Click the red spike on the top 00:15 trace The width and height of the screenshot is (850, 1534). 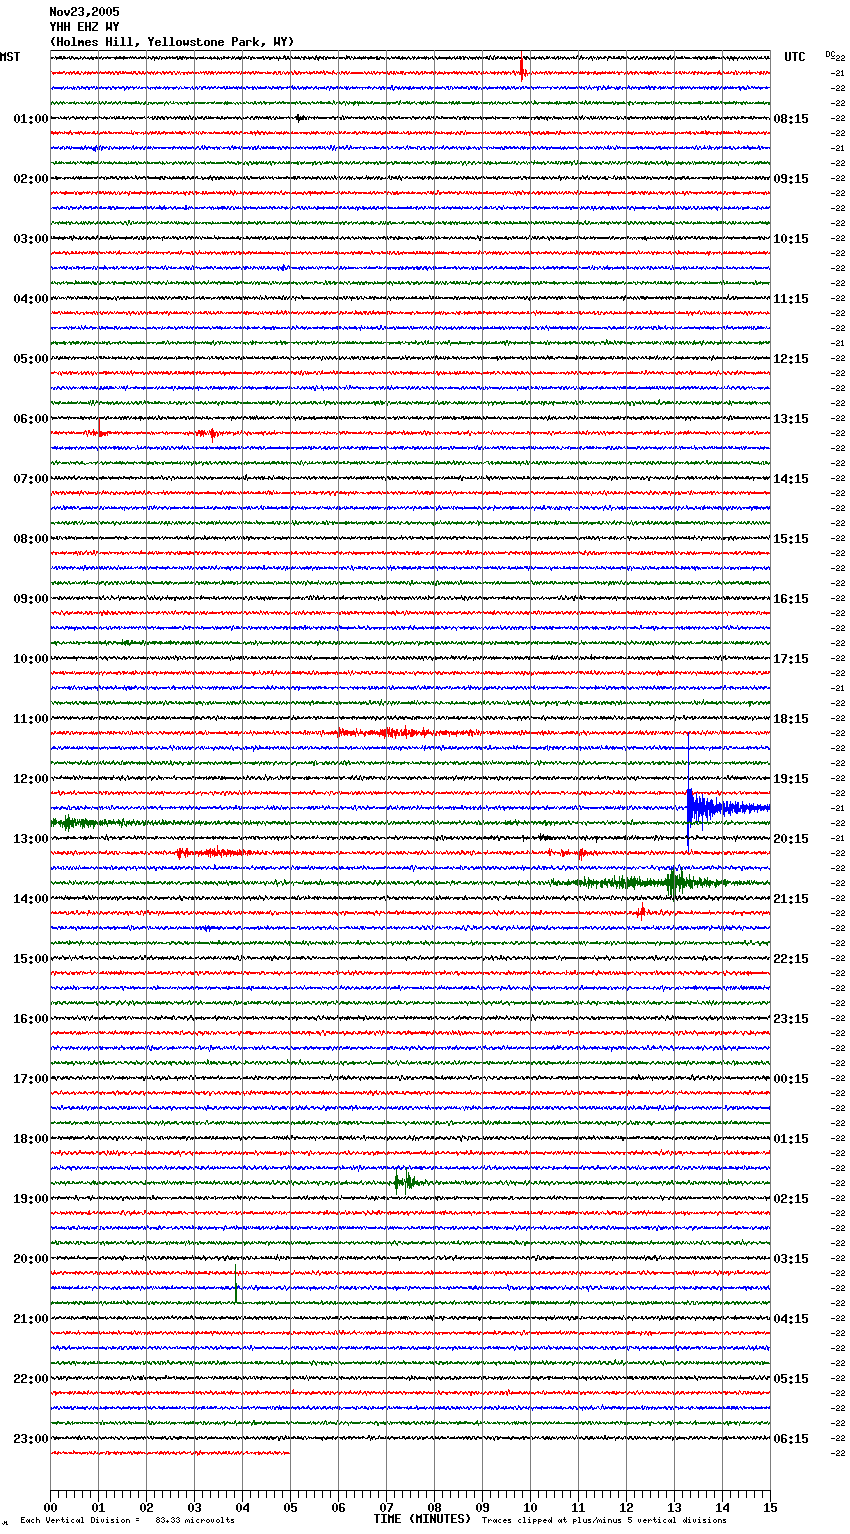pyautogui.click(x=522, y=68)
